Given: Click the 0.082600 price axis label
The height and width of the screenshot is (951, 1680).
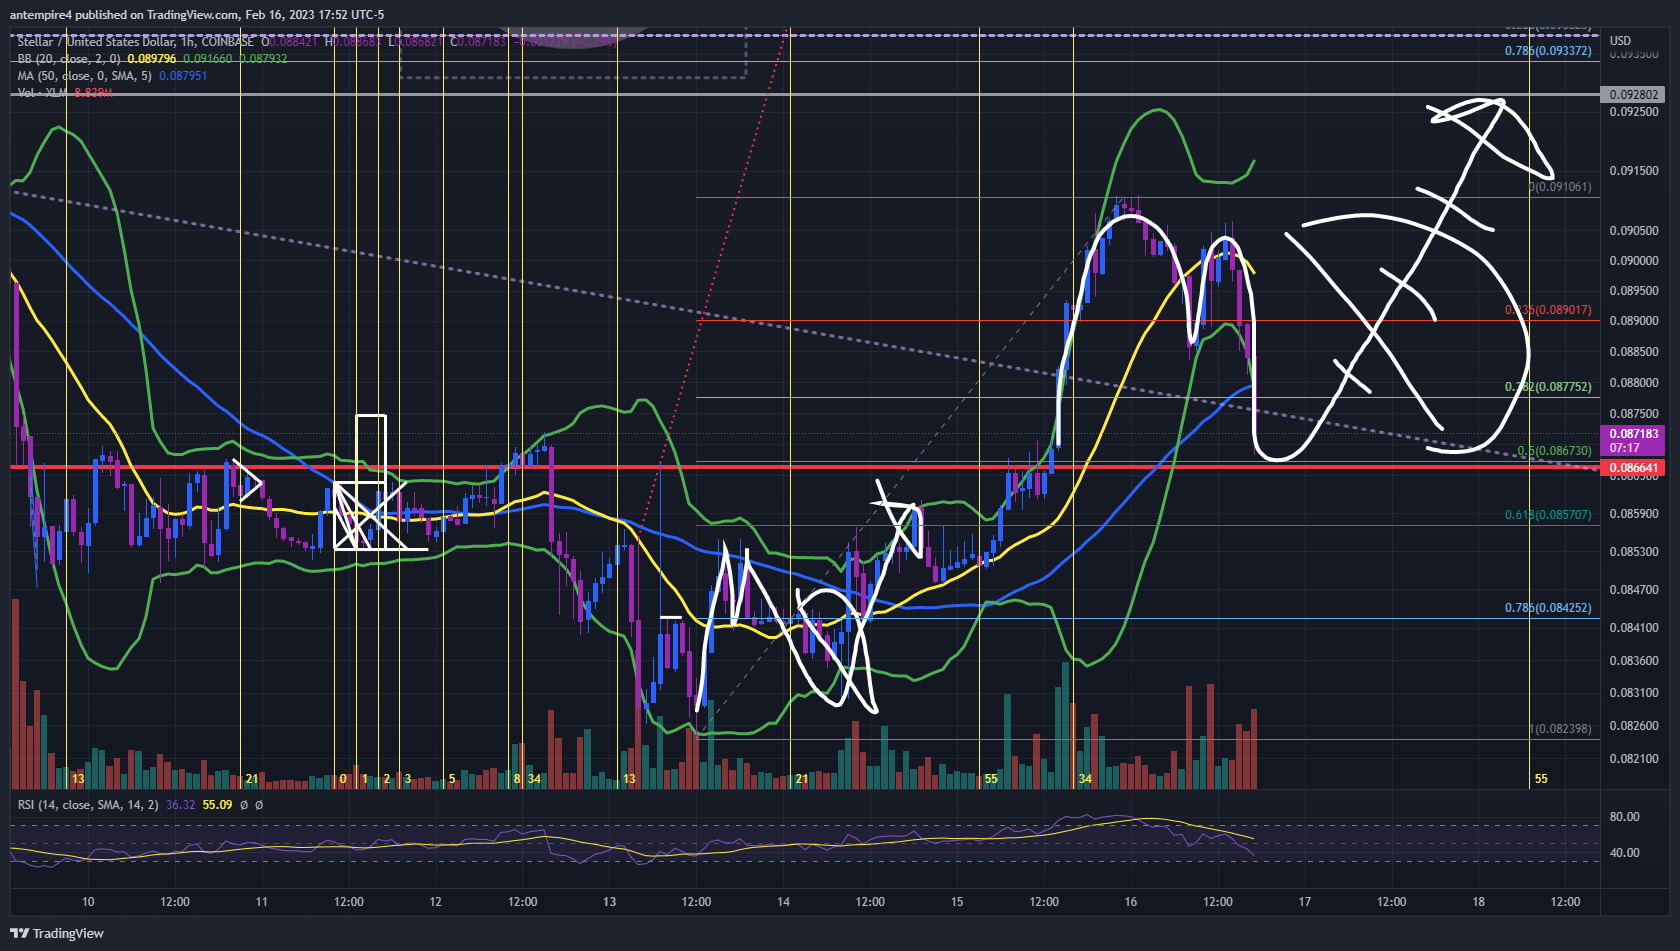Looking at the screenshot, I should pyautogui.click(x=1634, y=726).
